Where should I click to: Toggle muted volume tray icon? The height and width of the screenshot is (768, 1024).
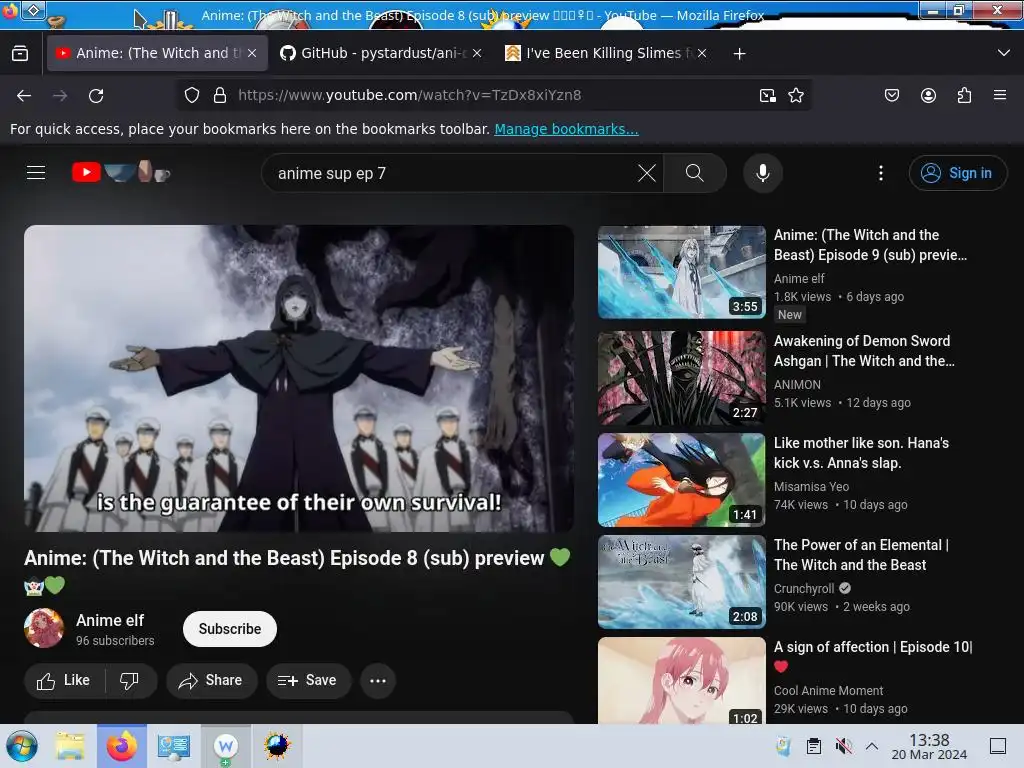(x=843, y=746)
